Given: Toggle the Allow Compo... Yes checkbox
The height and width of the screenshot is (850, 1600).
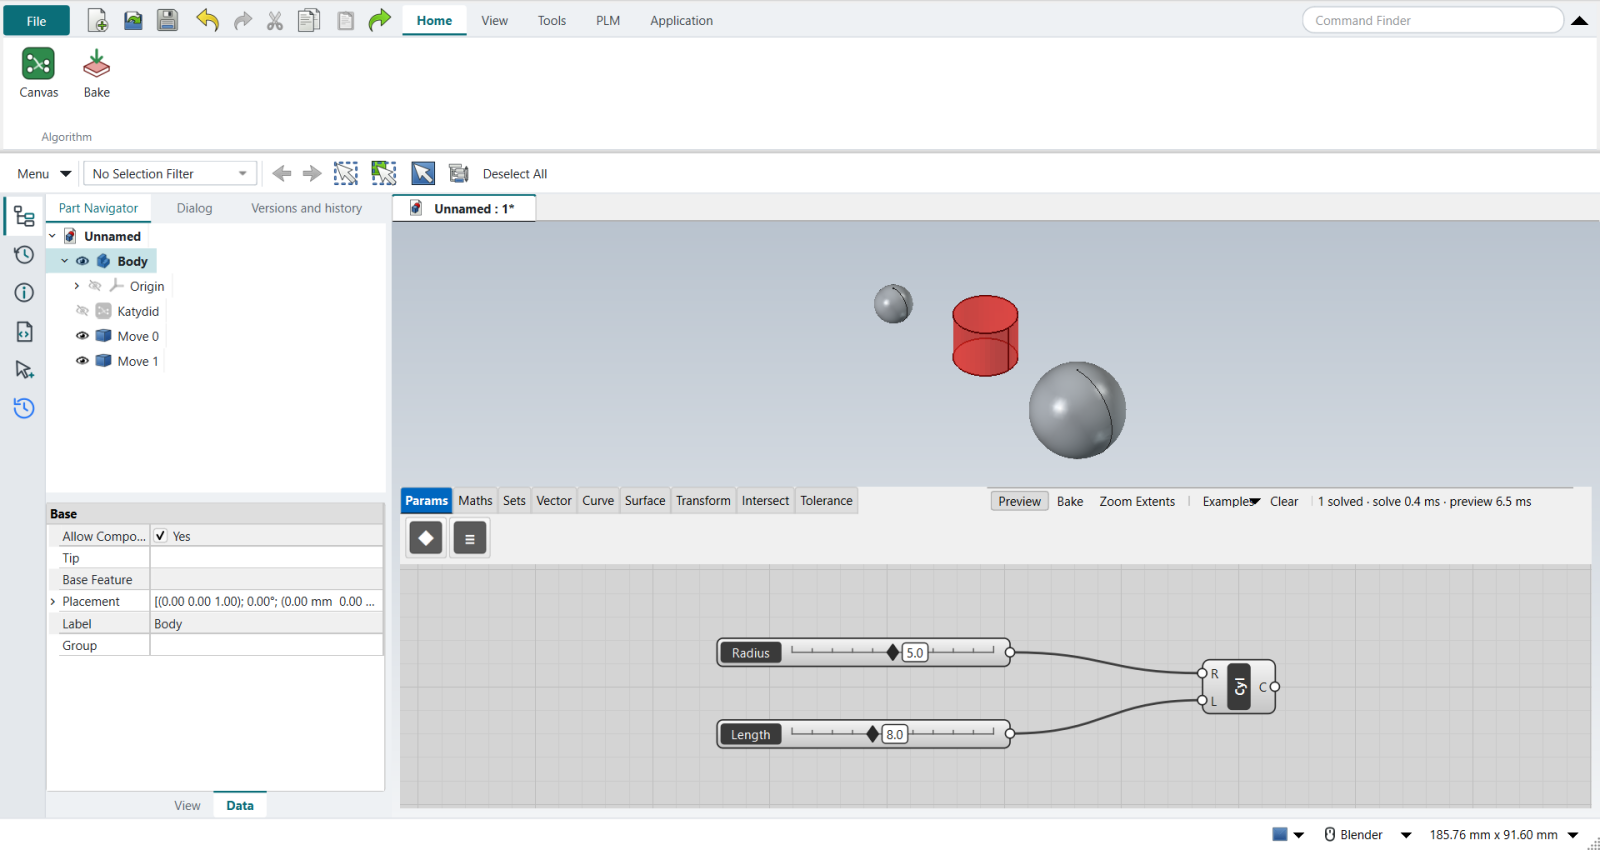Looking at the screenshot, I should tap(161, 536).
